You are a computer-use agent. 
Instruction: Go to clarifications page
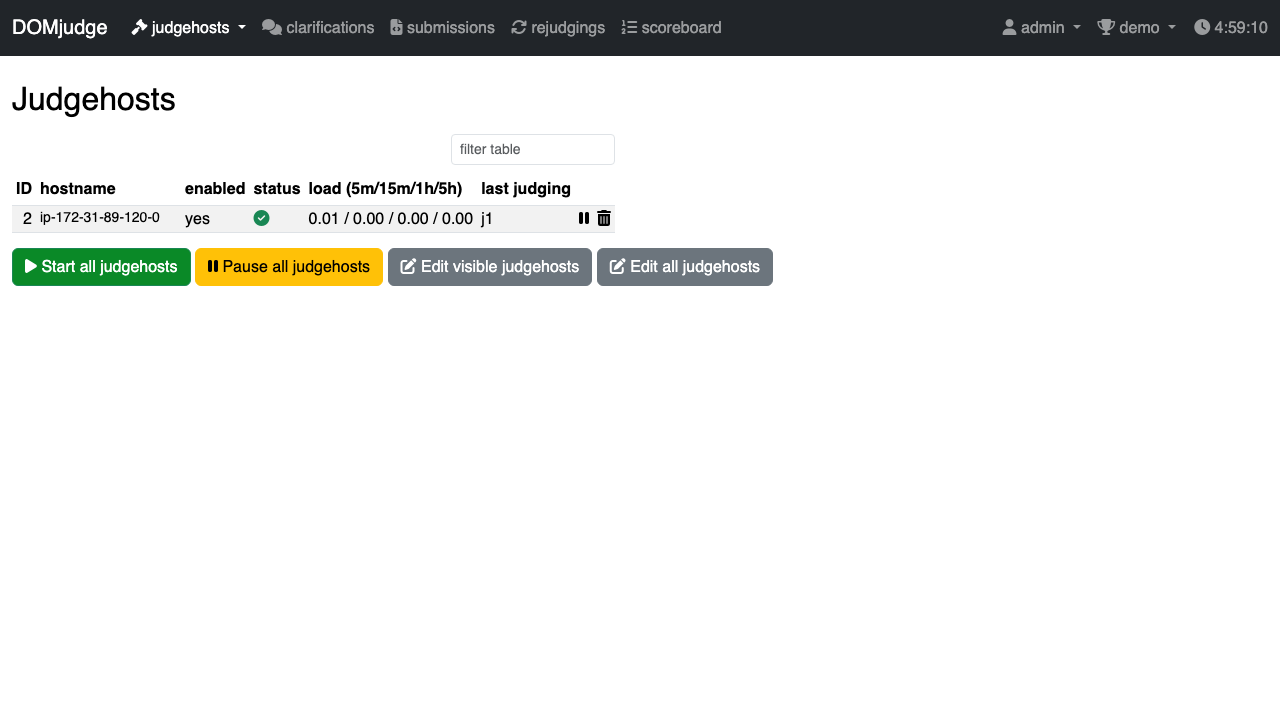[x=318, y=28]
